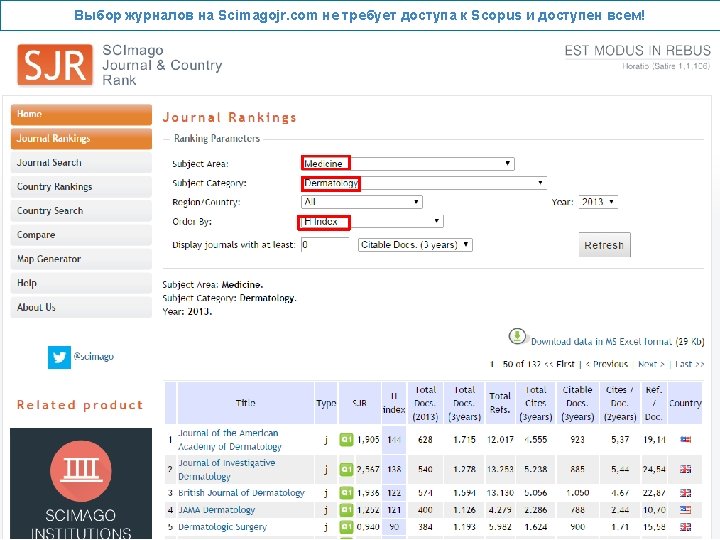Open About Us in the sidebar
The width and height of the screenshot is (720, 540).
click(x=81, y=307)
